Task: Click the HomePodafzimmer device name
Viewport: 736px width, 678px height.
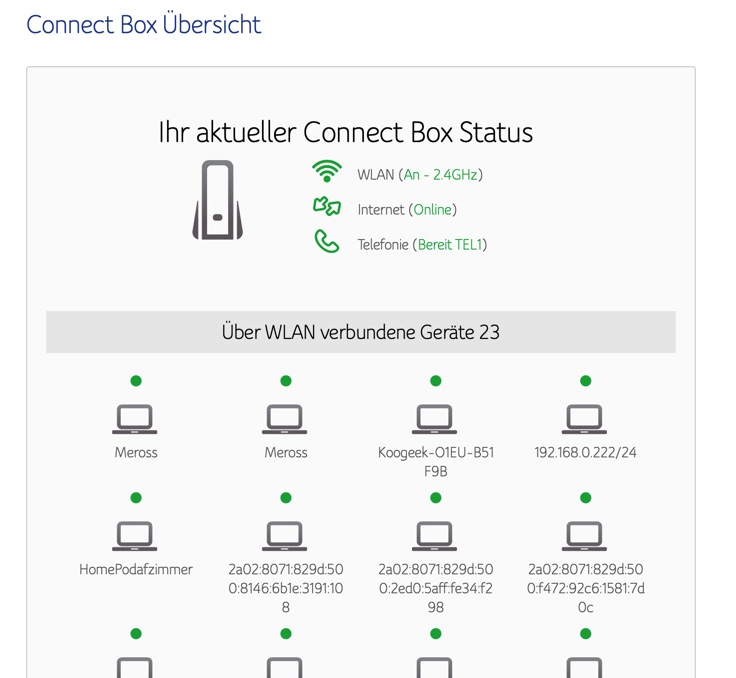Action: pyautogui.click(x=136, y=570)
